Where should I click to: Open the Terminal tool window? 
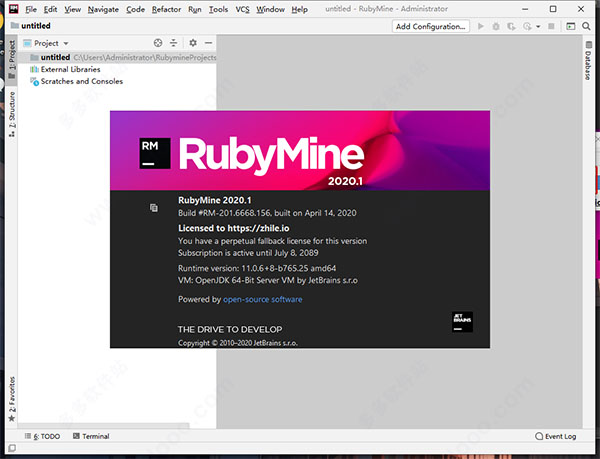tap(91, 436)
